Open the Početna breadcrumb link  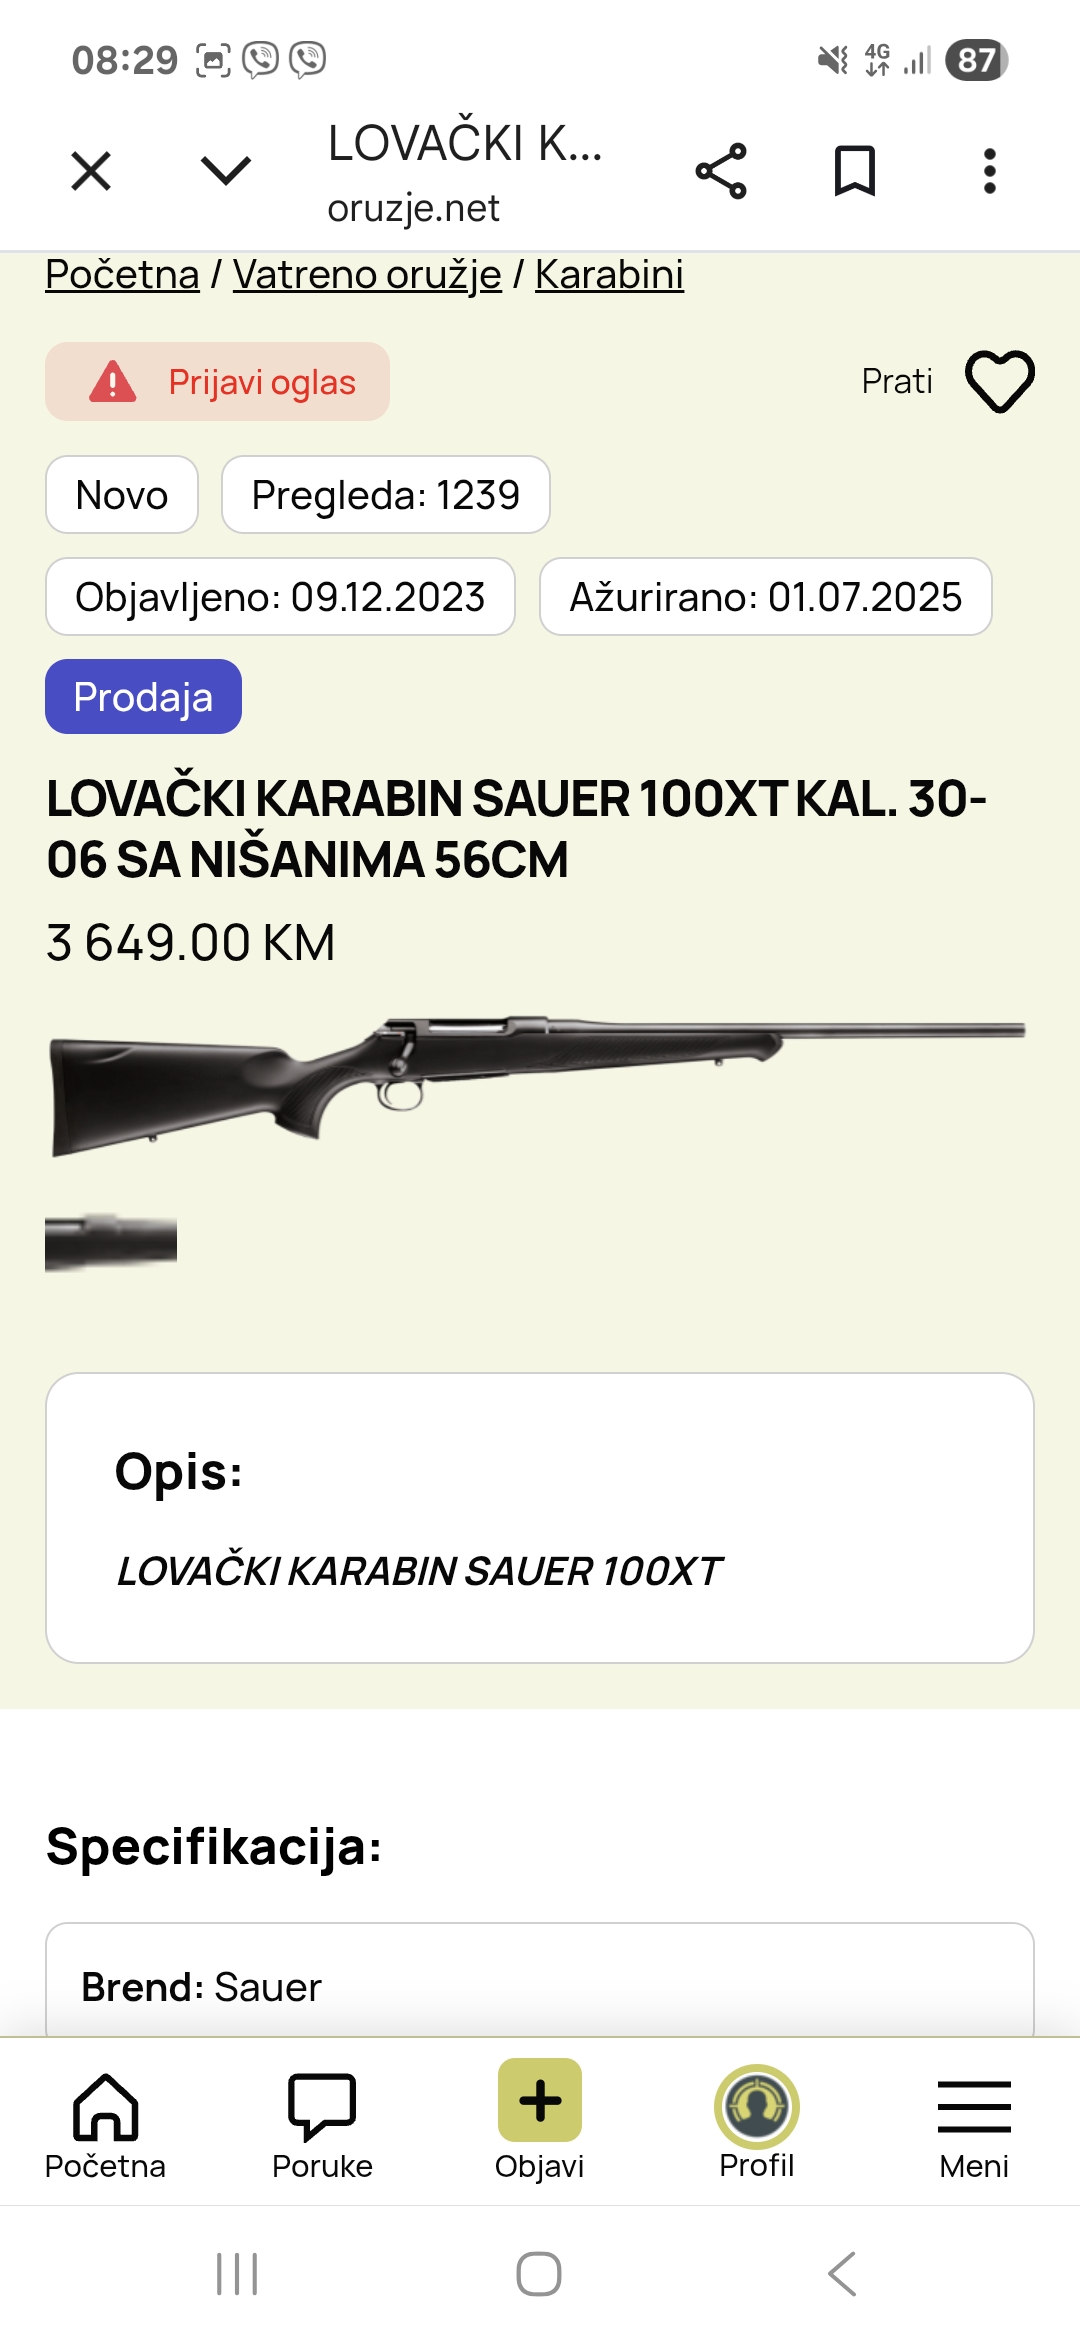tap(122, 275)
